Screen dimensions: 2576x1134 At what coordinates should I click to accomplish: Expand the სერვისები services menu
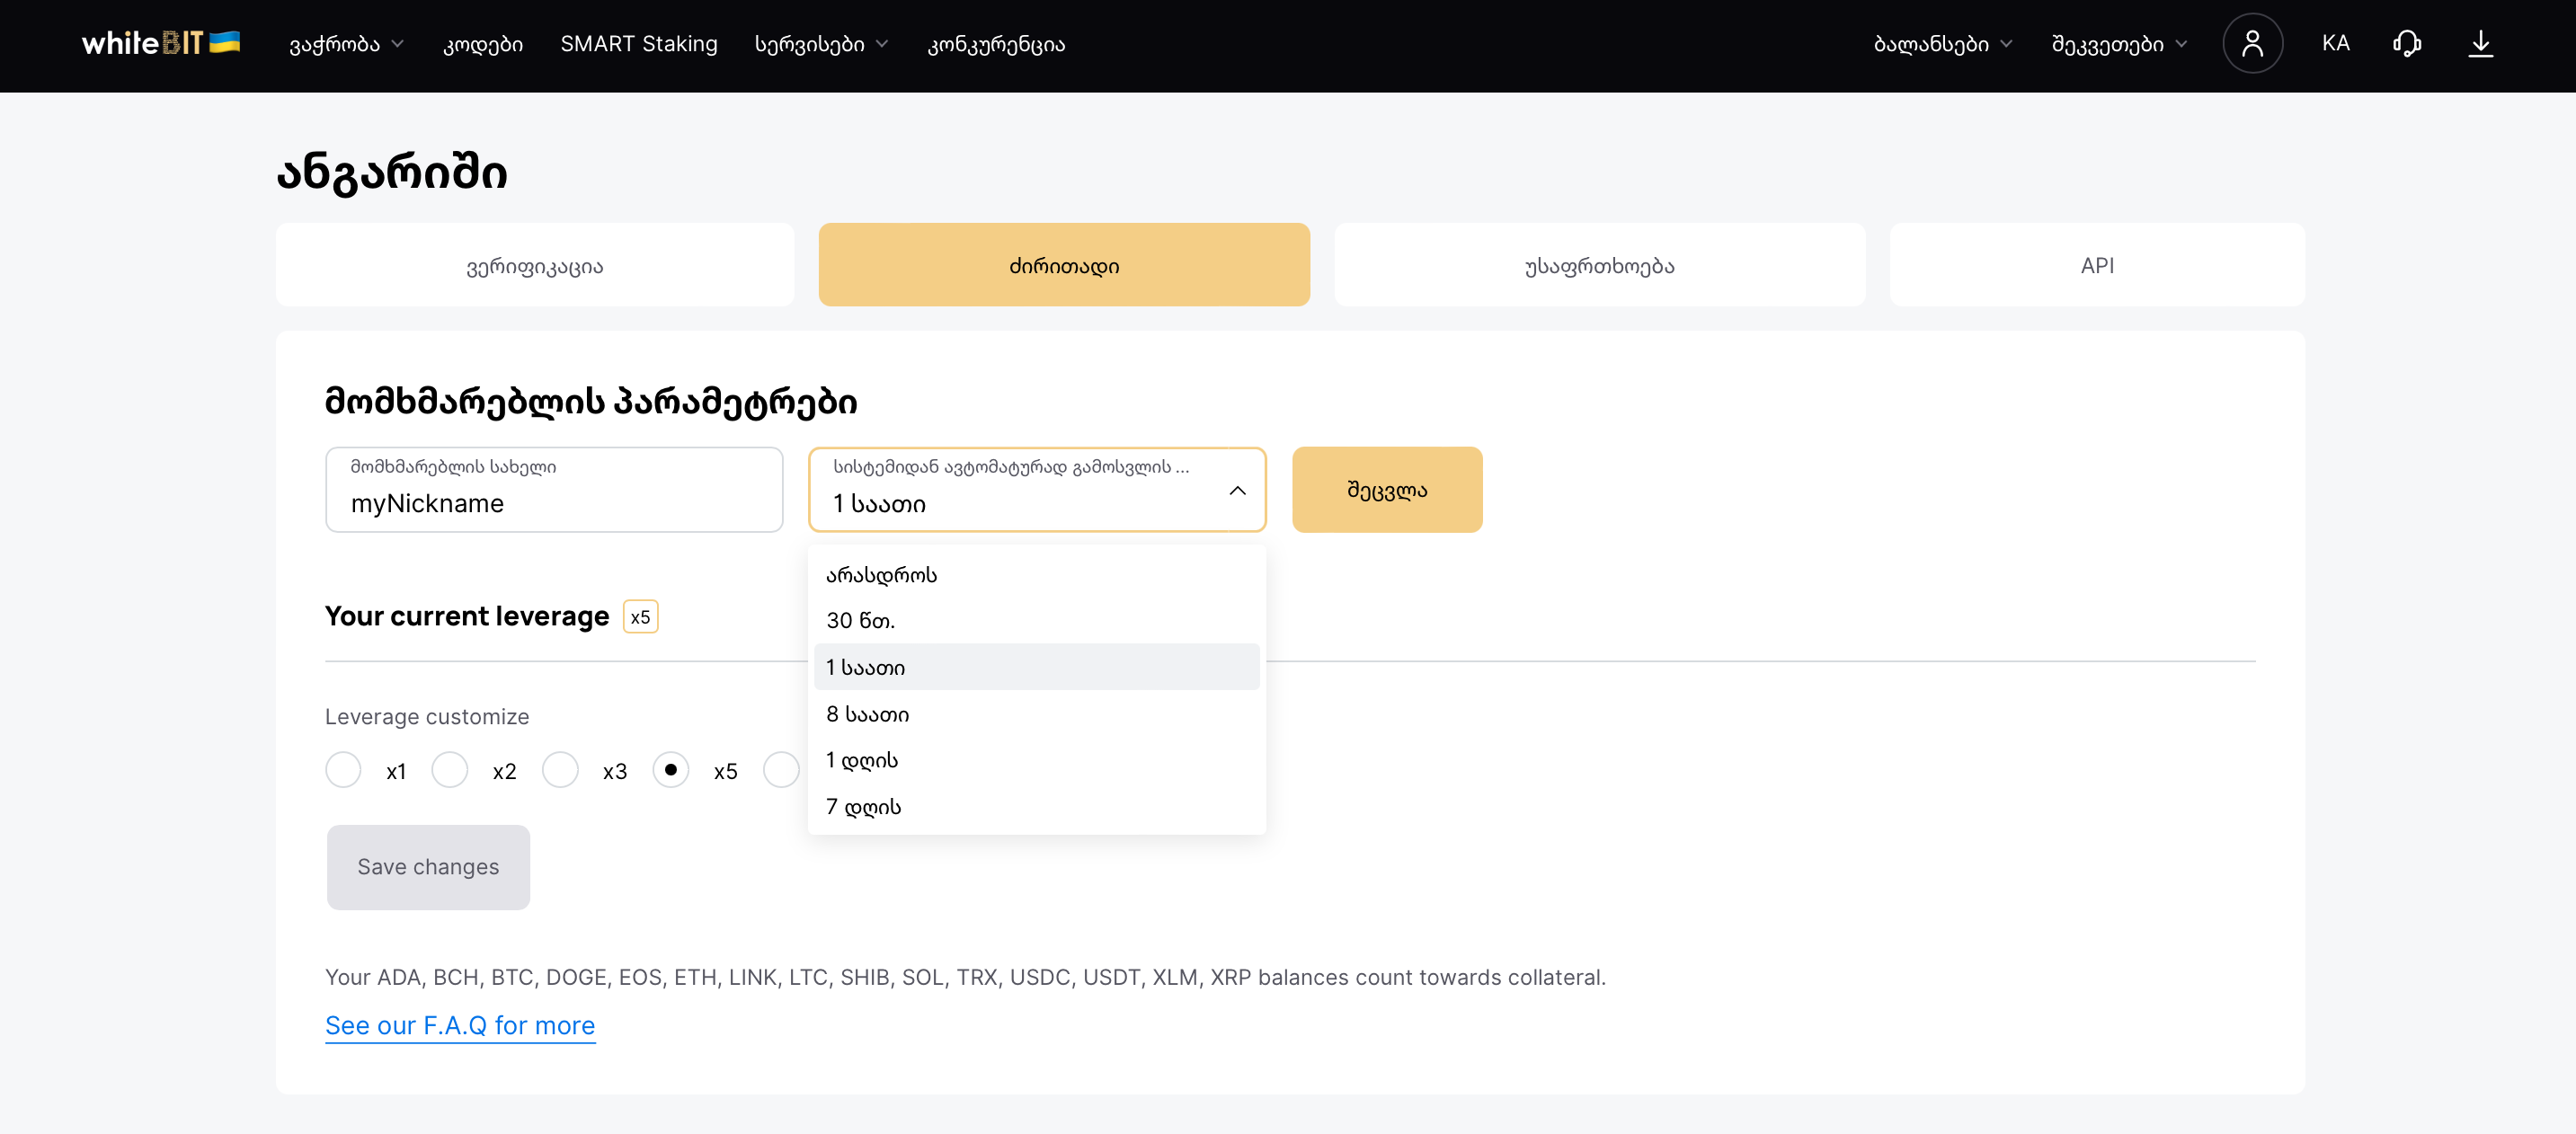[821, 44]
